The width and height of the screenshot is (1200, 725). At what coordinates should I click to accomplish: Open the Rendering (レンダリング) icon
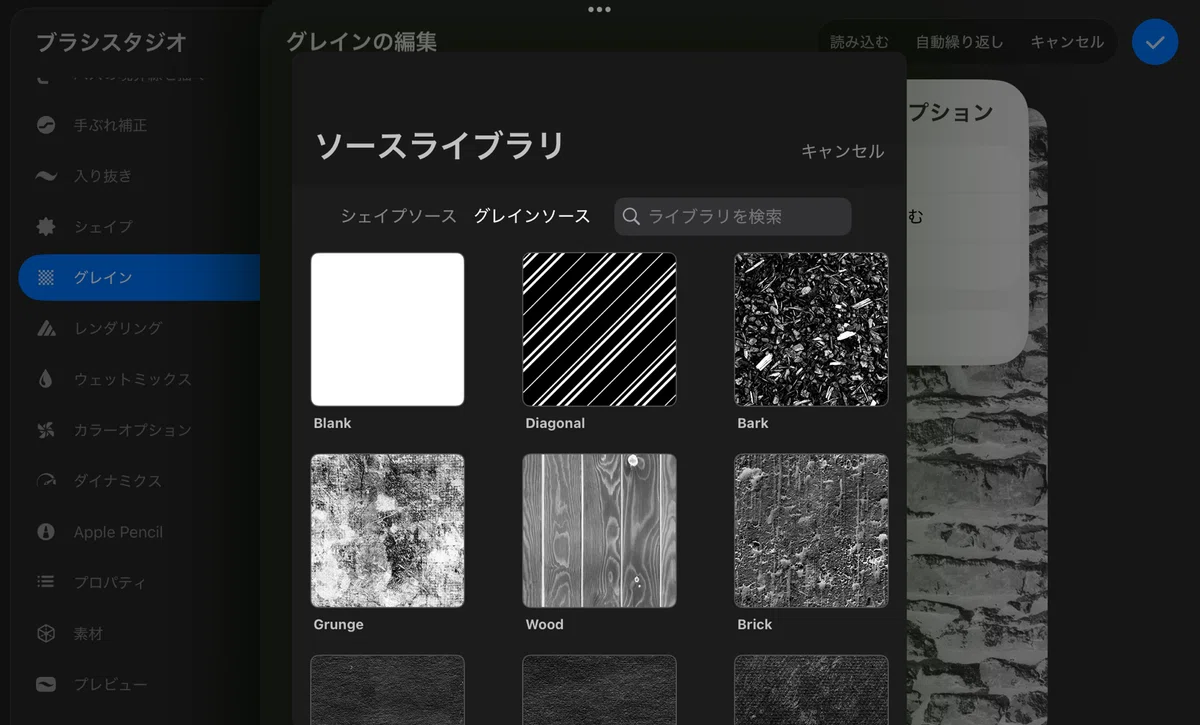46,328
